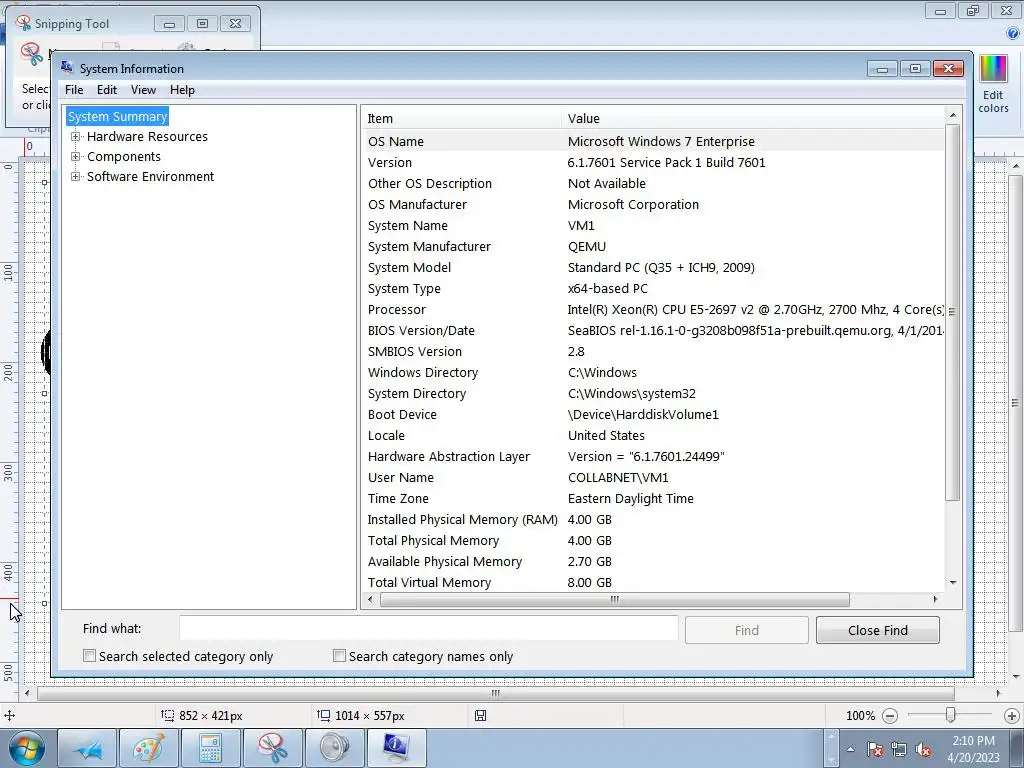Image resolution: width=1024 pixels, height=768 pixels.
Task: Switch to Snipping Tool taskbar button
Action: click(272, 748)
